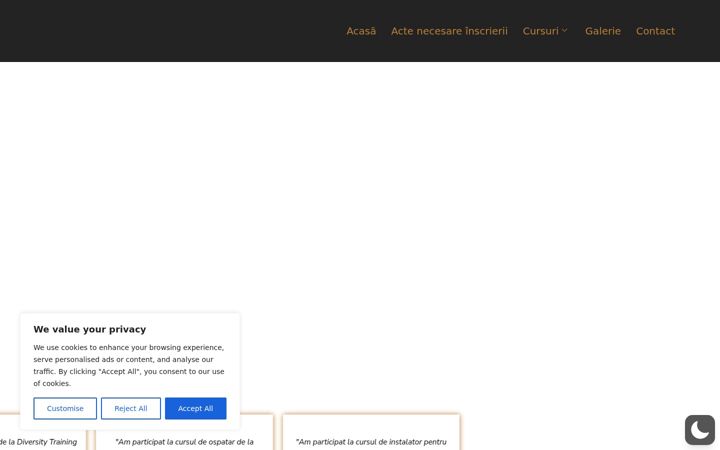Reject all cookies
720x450 pixels.
coord(131,408)
